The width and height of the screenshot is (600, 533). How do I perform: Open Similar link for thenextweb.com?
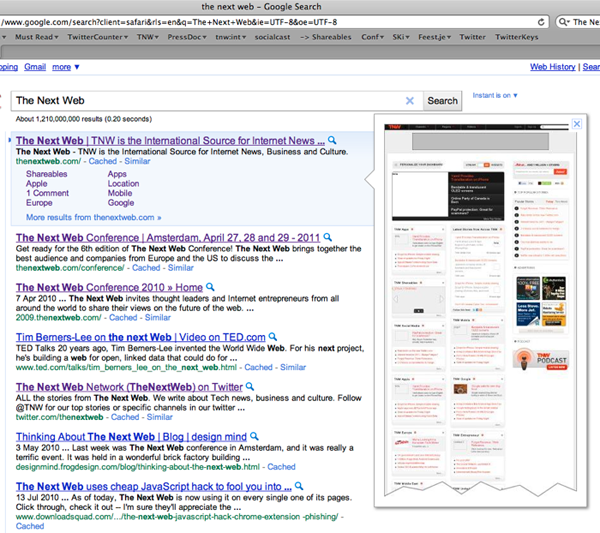(x=137, y=161)
